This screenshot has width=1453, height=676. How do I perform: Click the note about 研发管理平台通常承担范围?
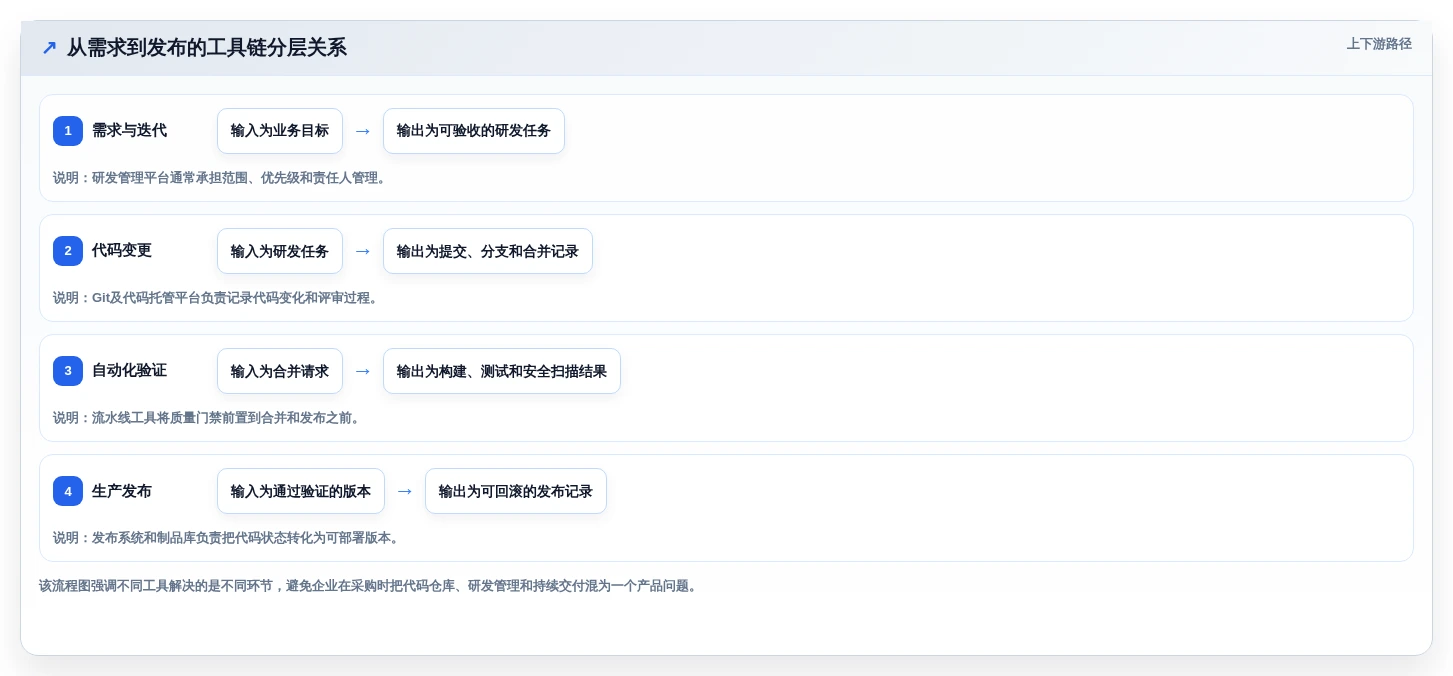click(x=222, y=178)
